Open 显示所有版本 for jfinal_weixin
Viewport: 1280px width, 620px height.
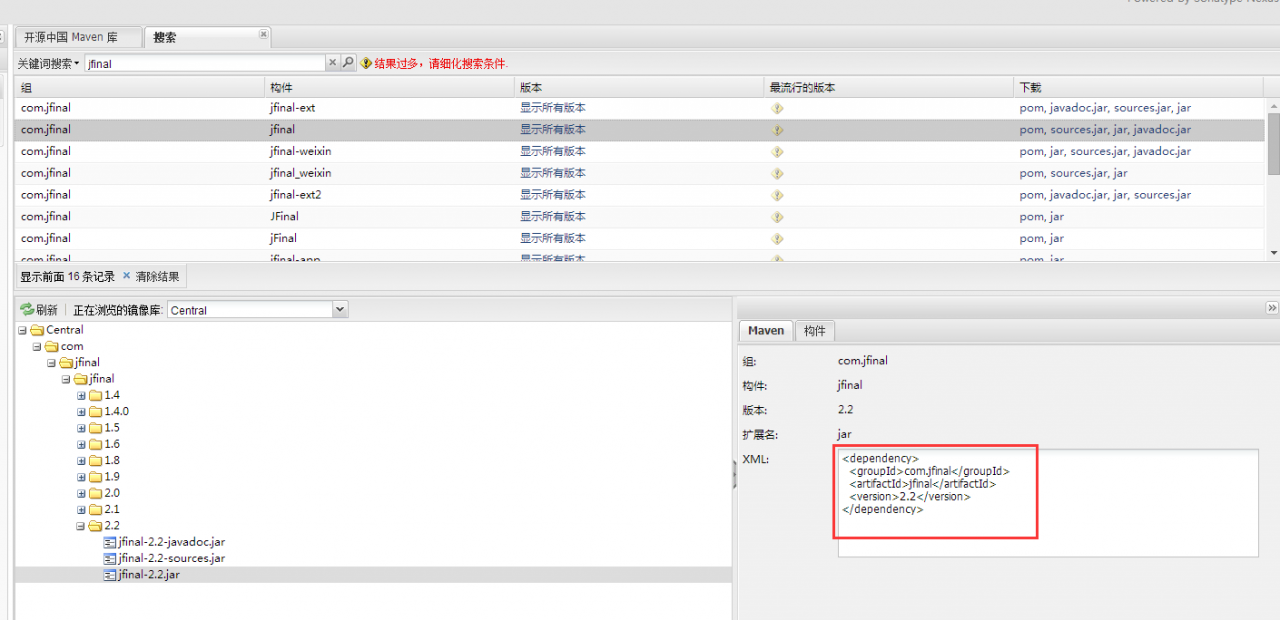click(553, 173)
